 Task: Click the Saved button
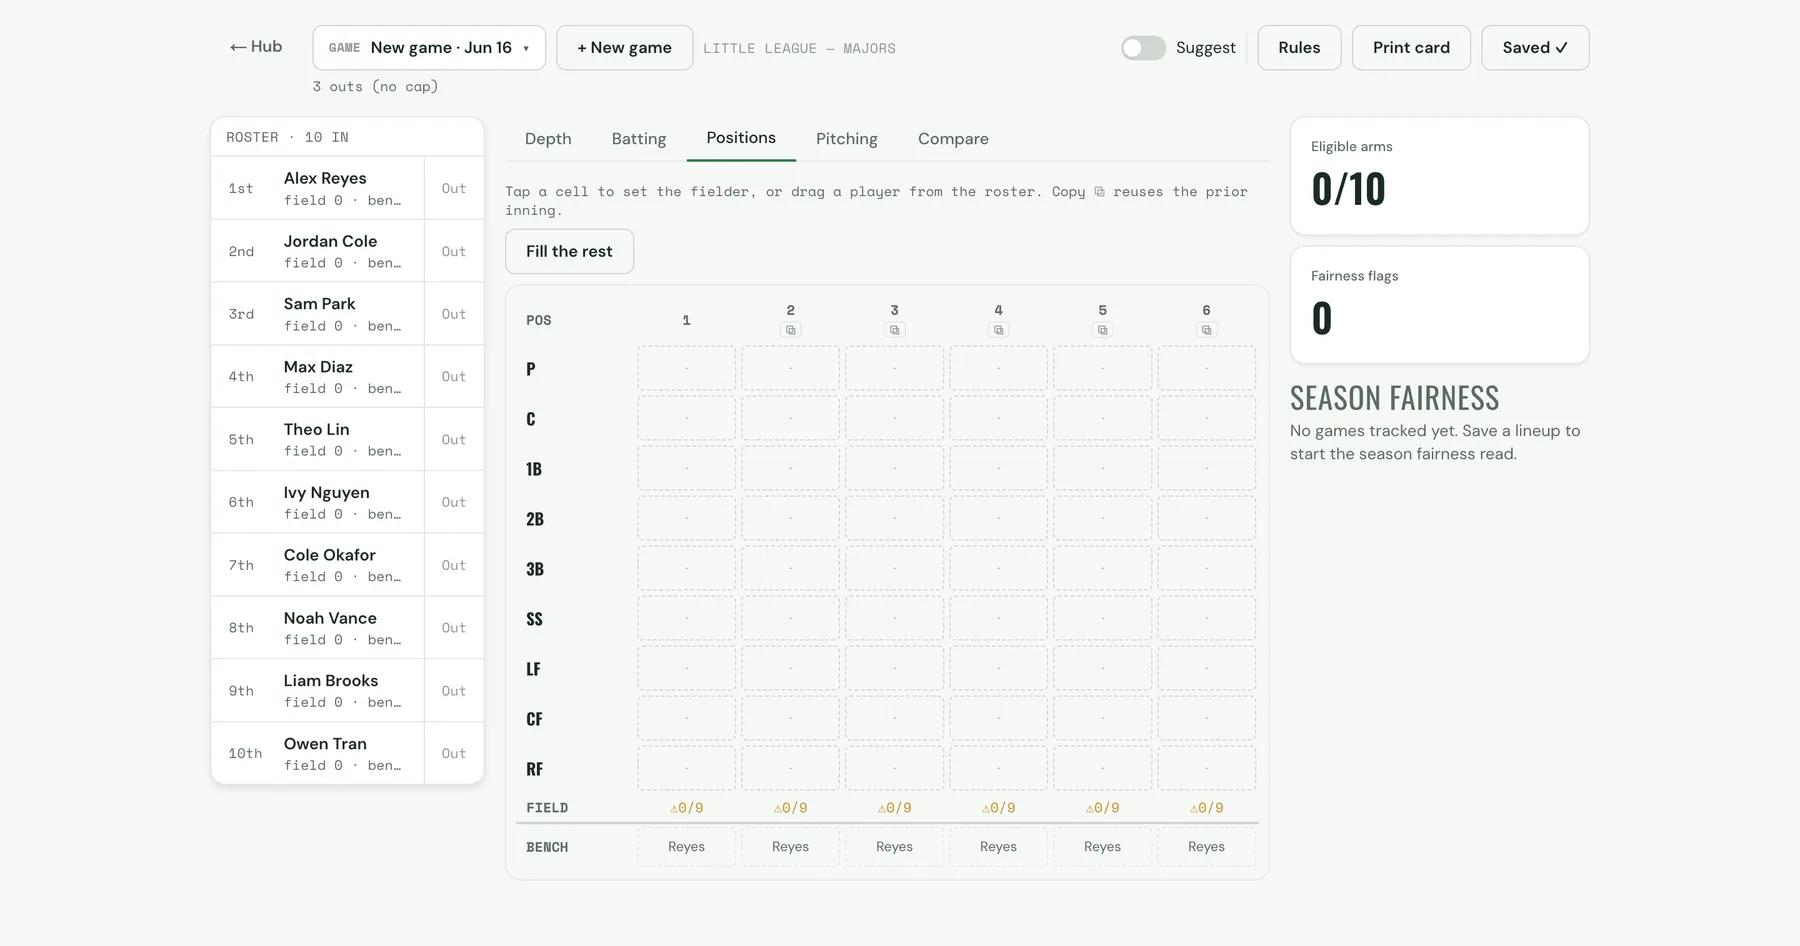click(1535, 48)
